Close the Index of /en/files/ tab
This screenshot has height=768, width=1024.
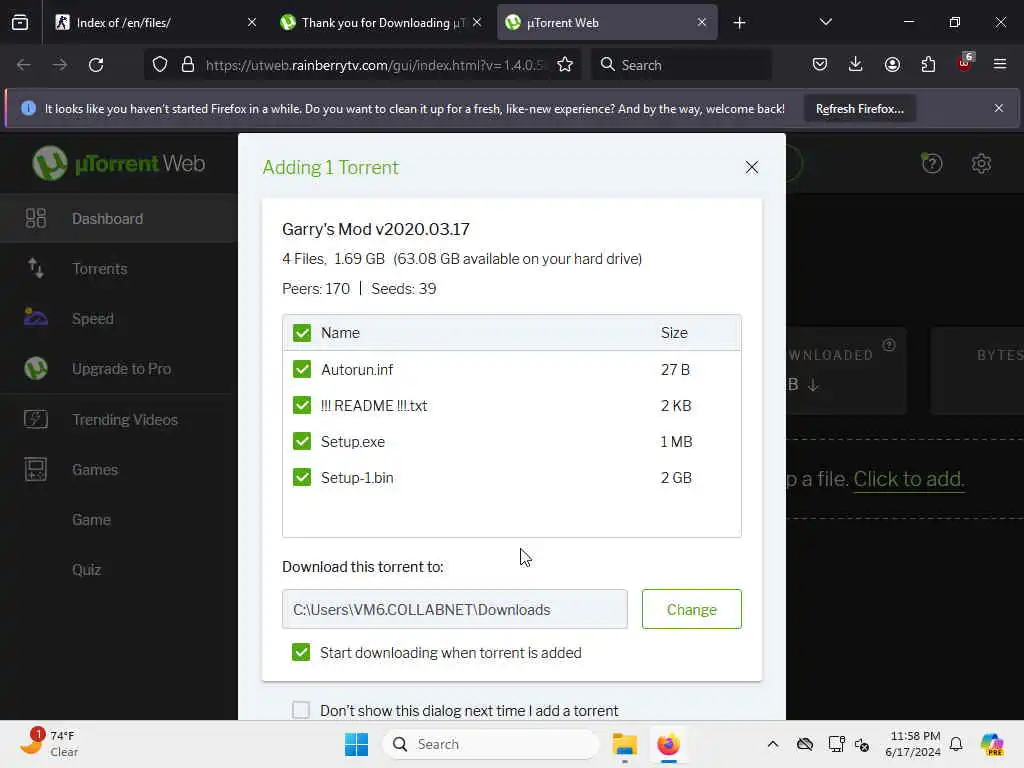tap(252, 22)
